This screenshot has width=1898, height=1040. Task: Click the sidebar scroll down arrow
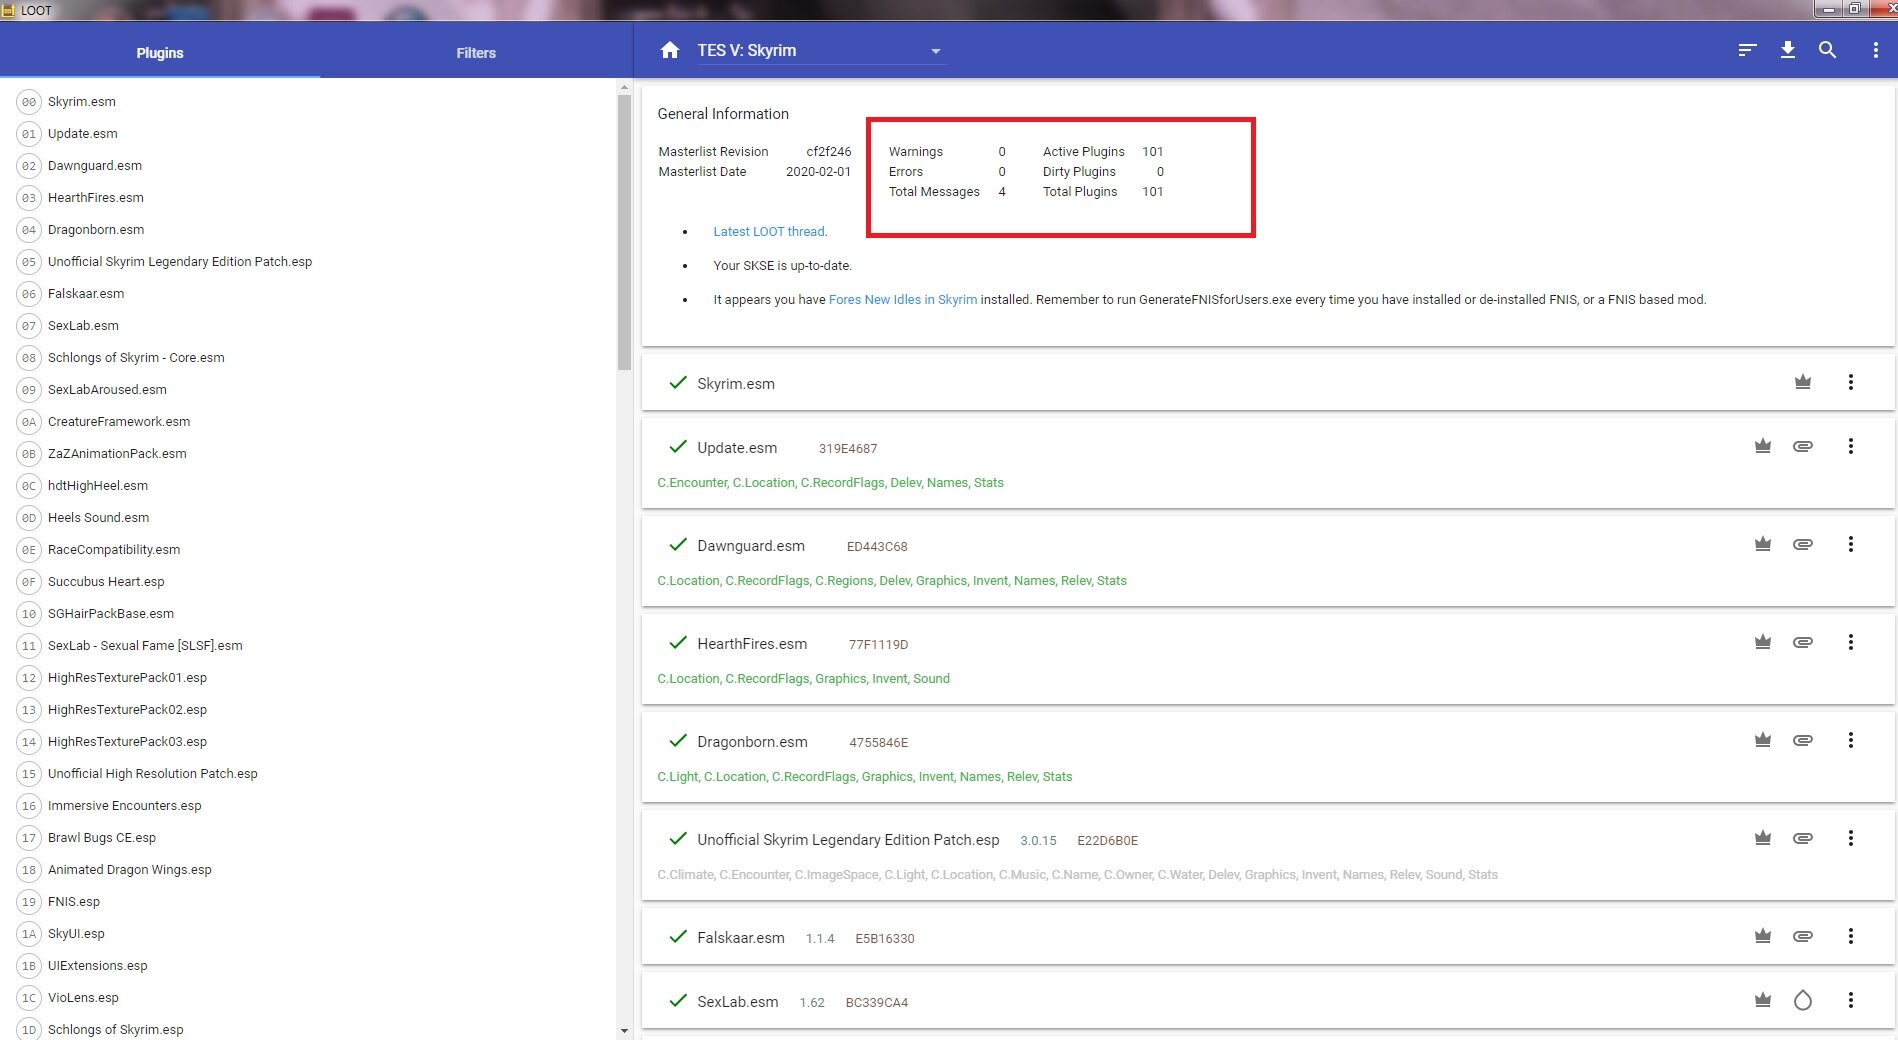click(x=624, y=1030)
